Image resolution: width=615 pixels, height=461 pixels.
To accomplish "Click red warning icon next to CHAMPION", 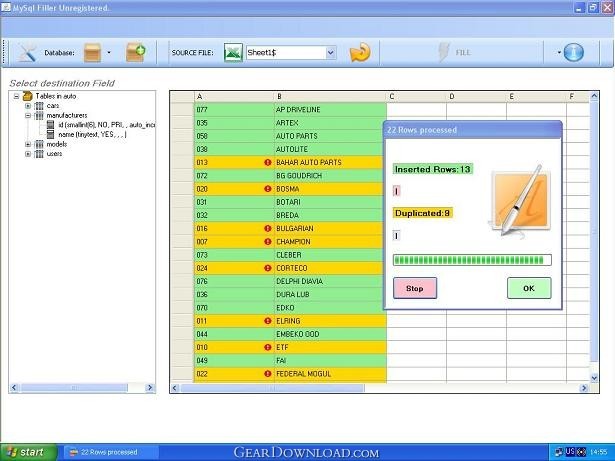I will (268, 241).
